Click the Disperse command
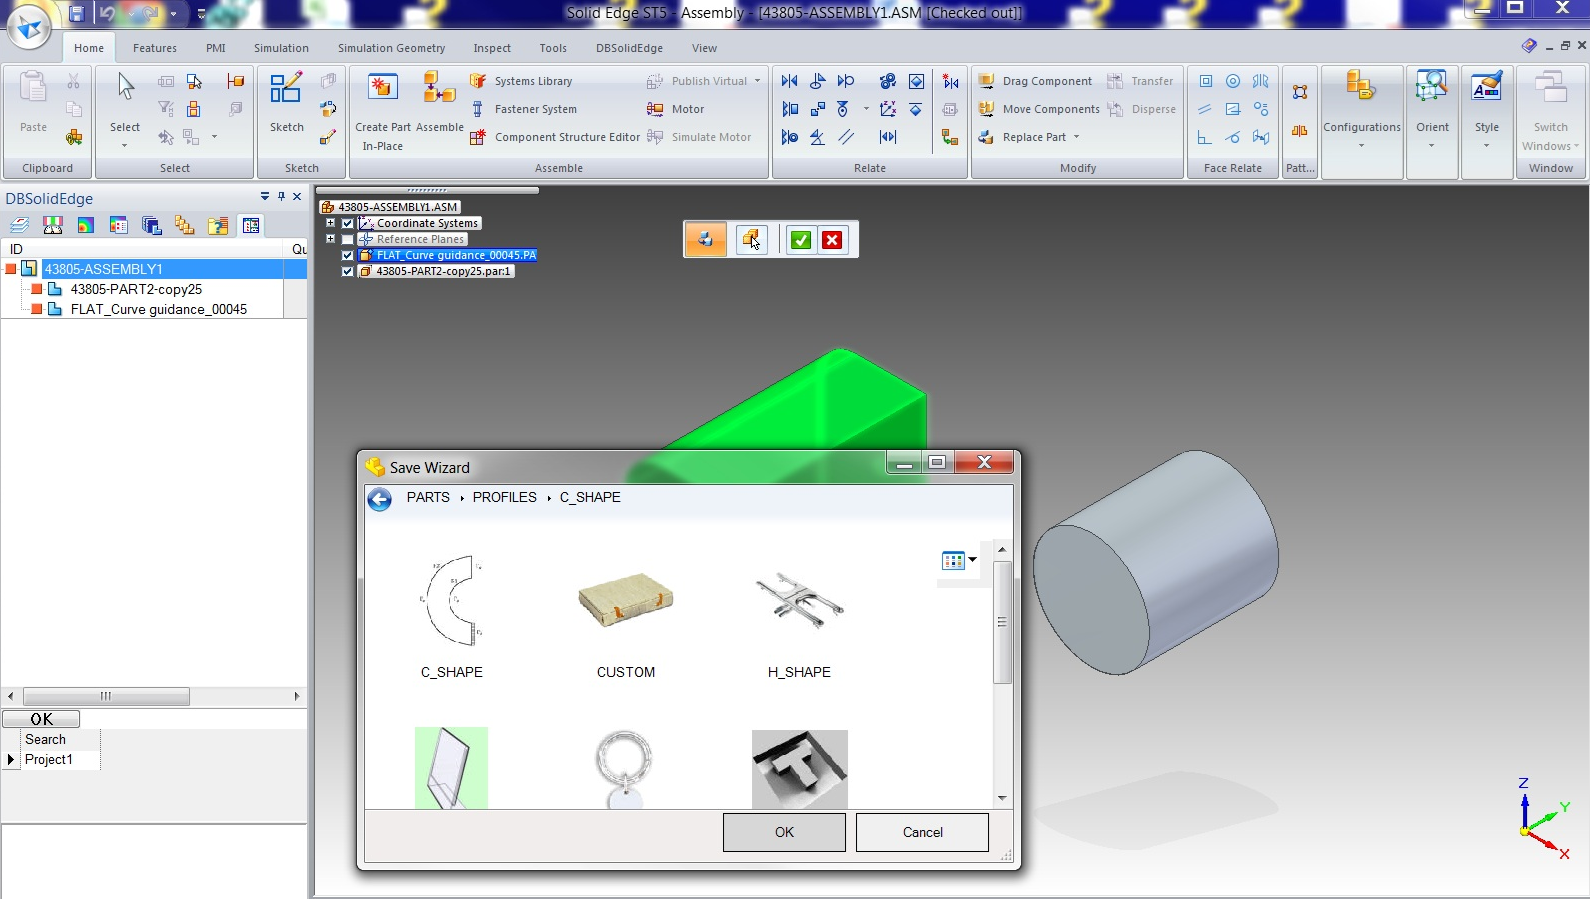Screen dimensions: 1590x899 click(1142, 109)
